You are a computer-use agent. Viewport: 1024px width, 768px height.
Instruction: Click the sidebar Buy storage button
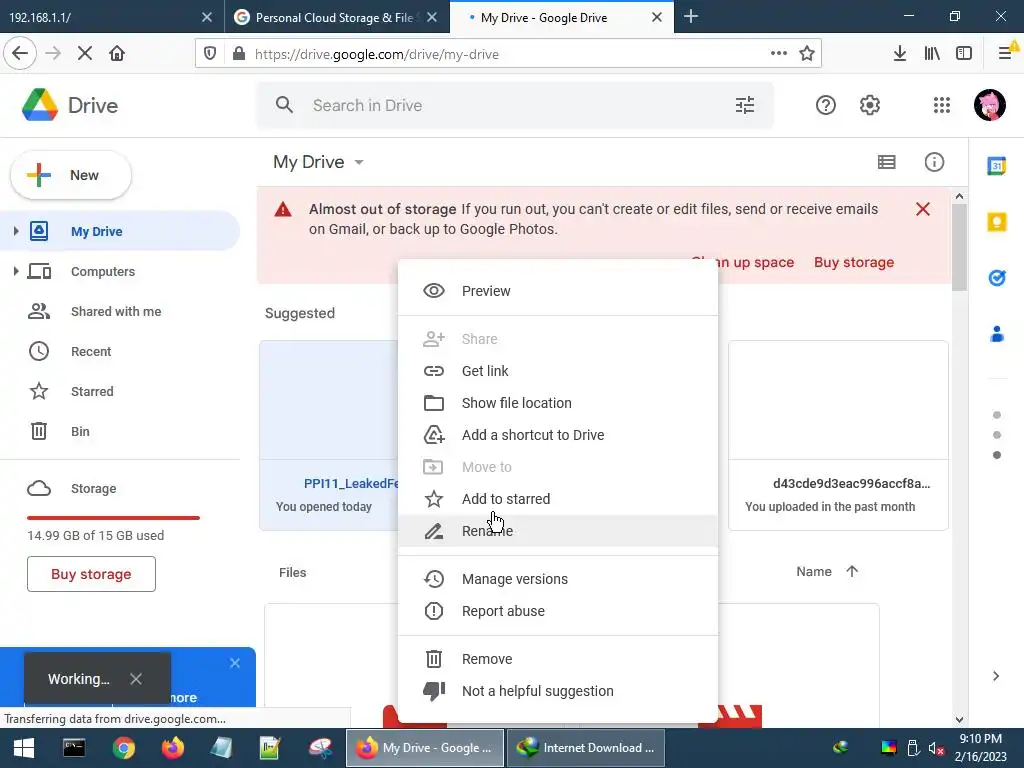91,574
